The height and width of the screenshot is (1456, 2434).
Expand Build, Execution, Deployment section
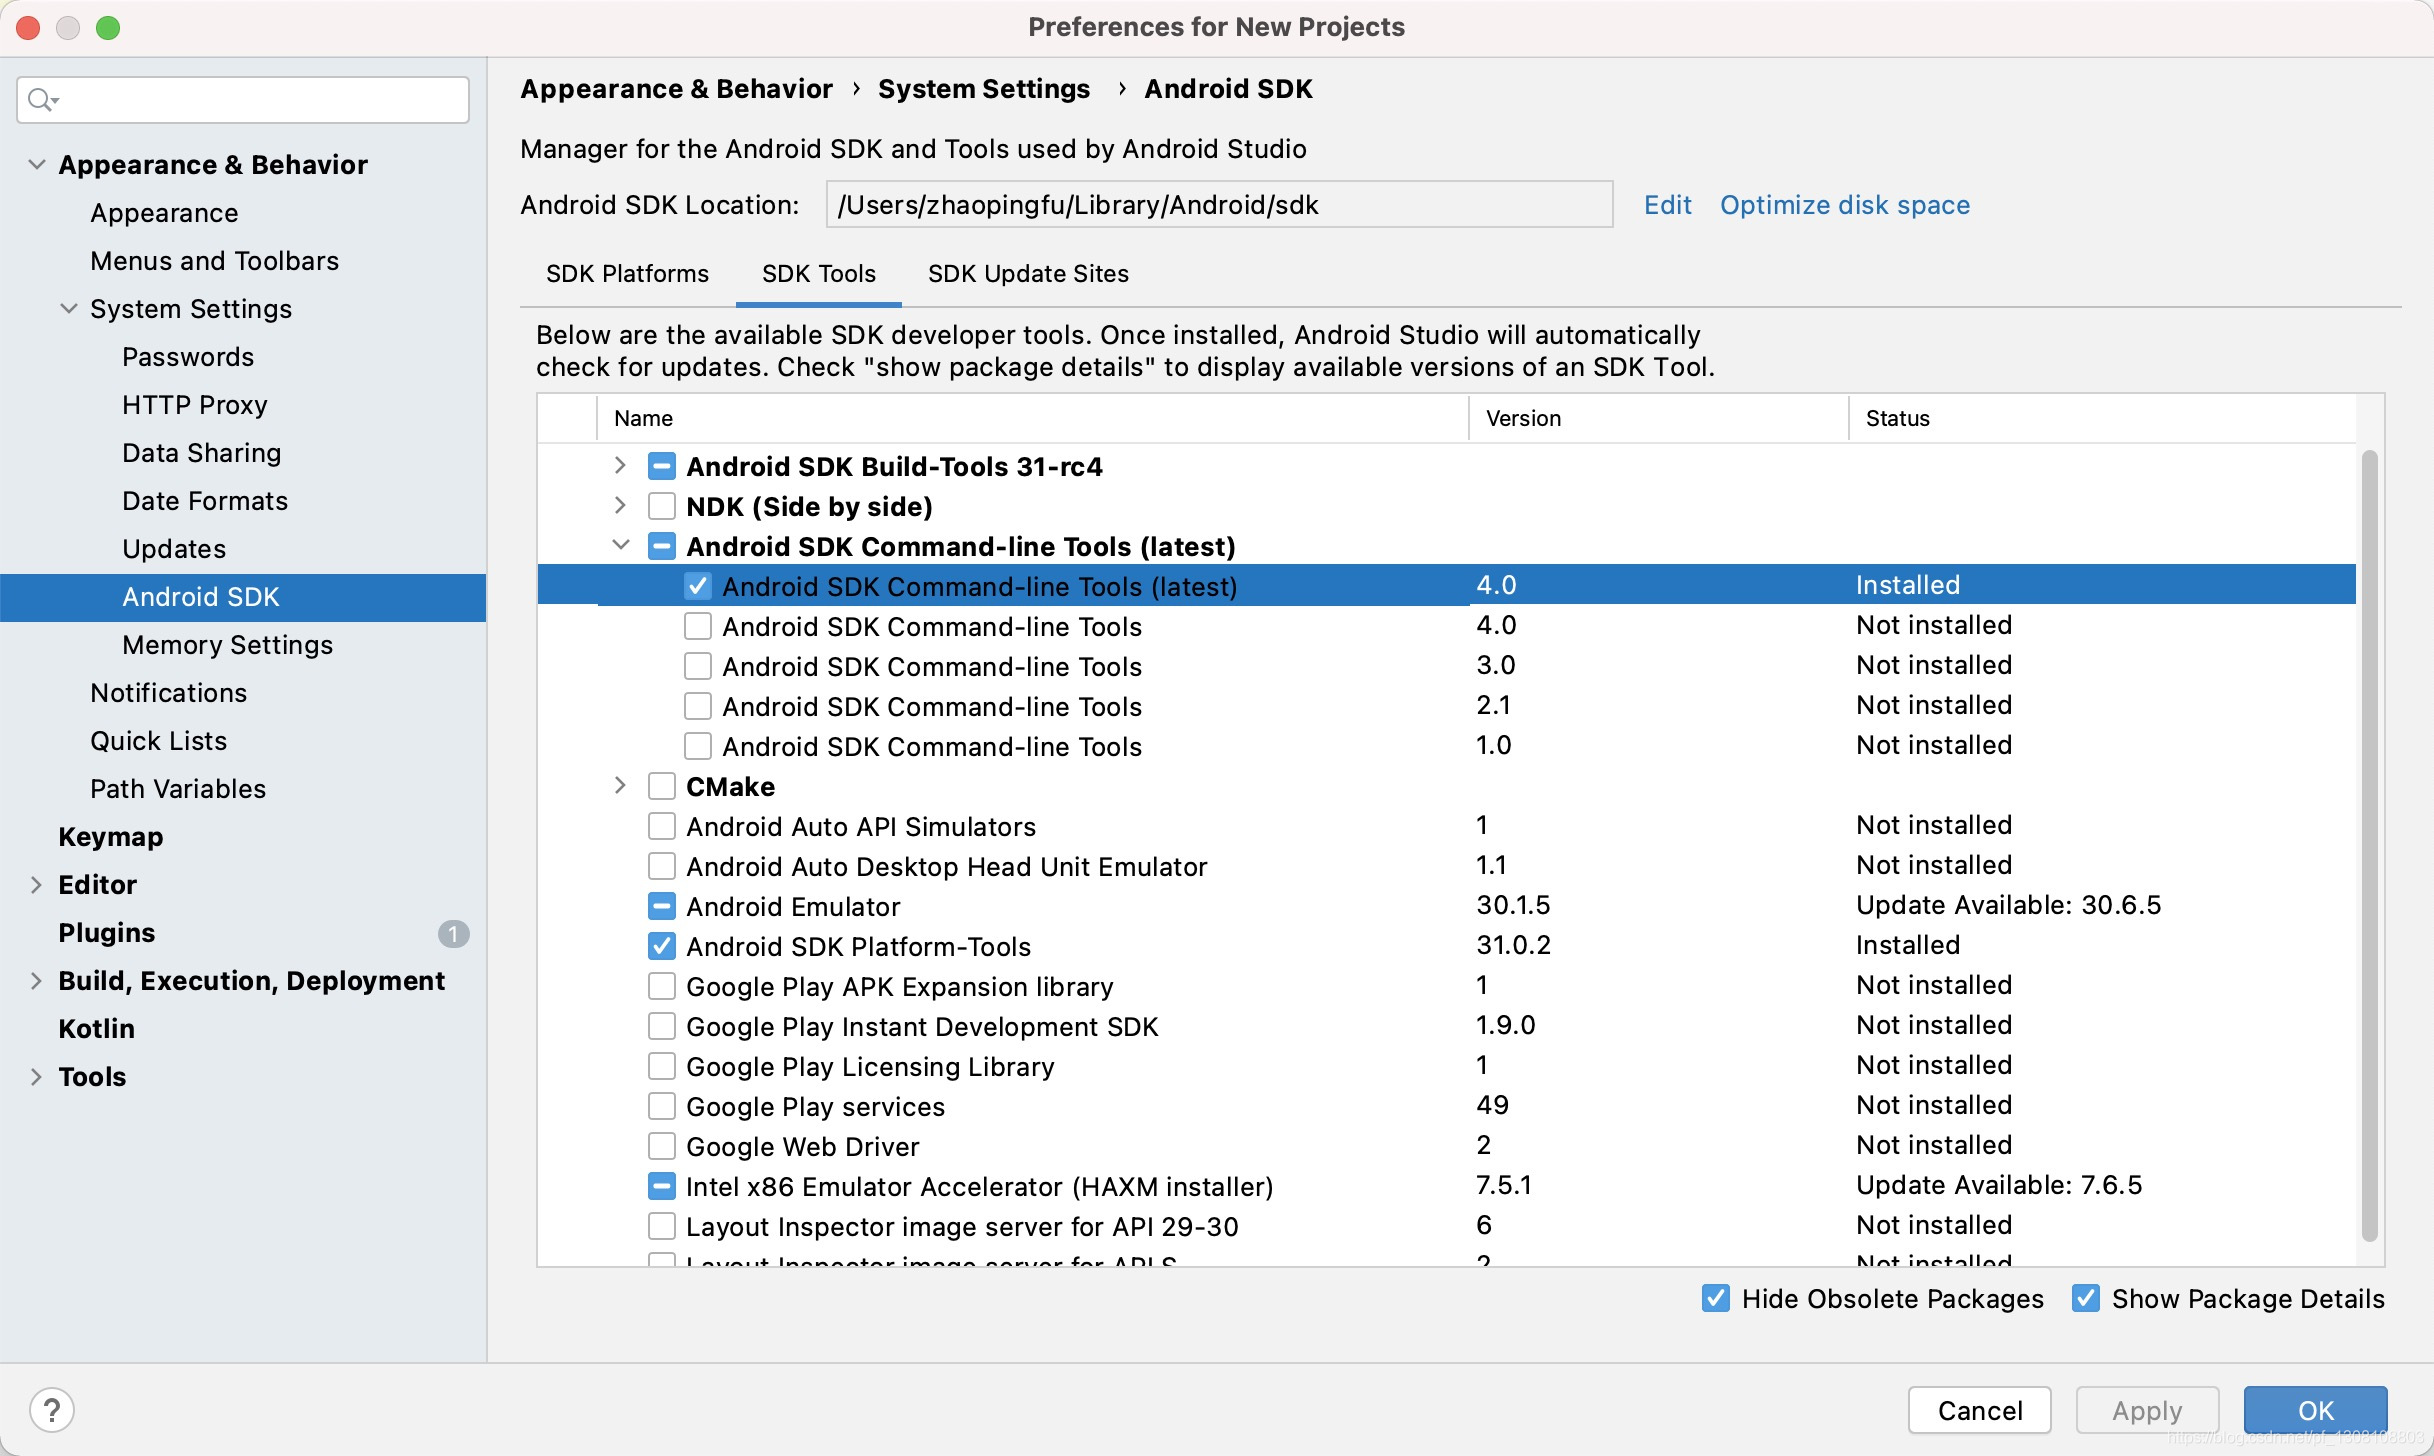tap(36, 981)
